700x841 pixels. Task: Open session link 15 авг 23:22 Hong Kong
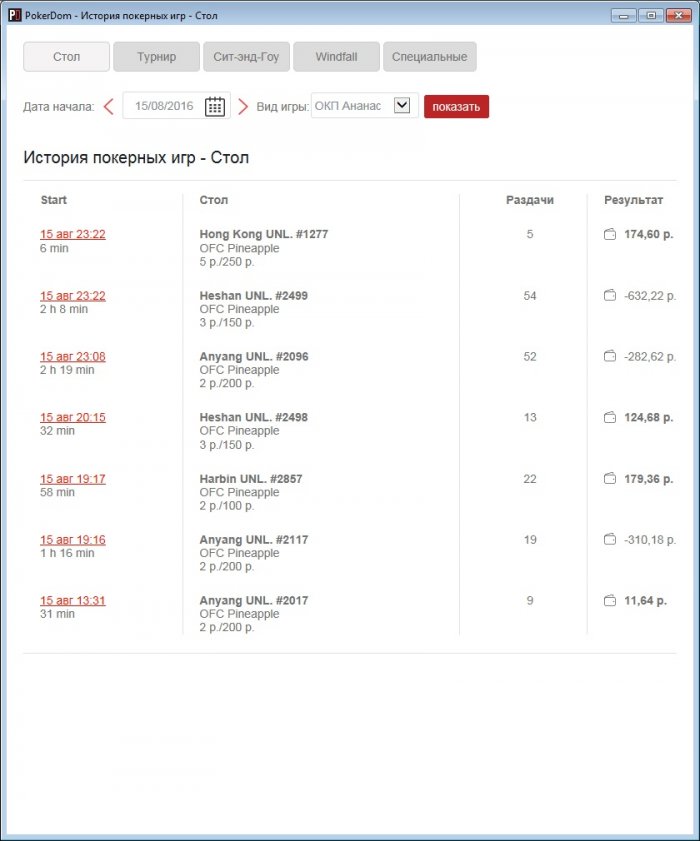(73, 234)
